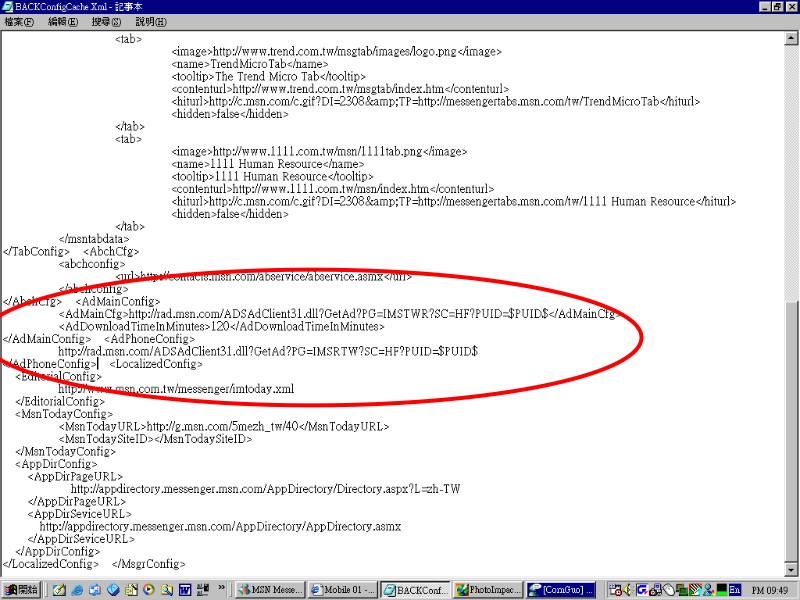Viewport: 800px width, 600px height.
Task: Switch to the PhotoImpact taskbar button
Action: click(x=488, y=590)
